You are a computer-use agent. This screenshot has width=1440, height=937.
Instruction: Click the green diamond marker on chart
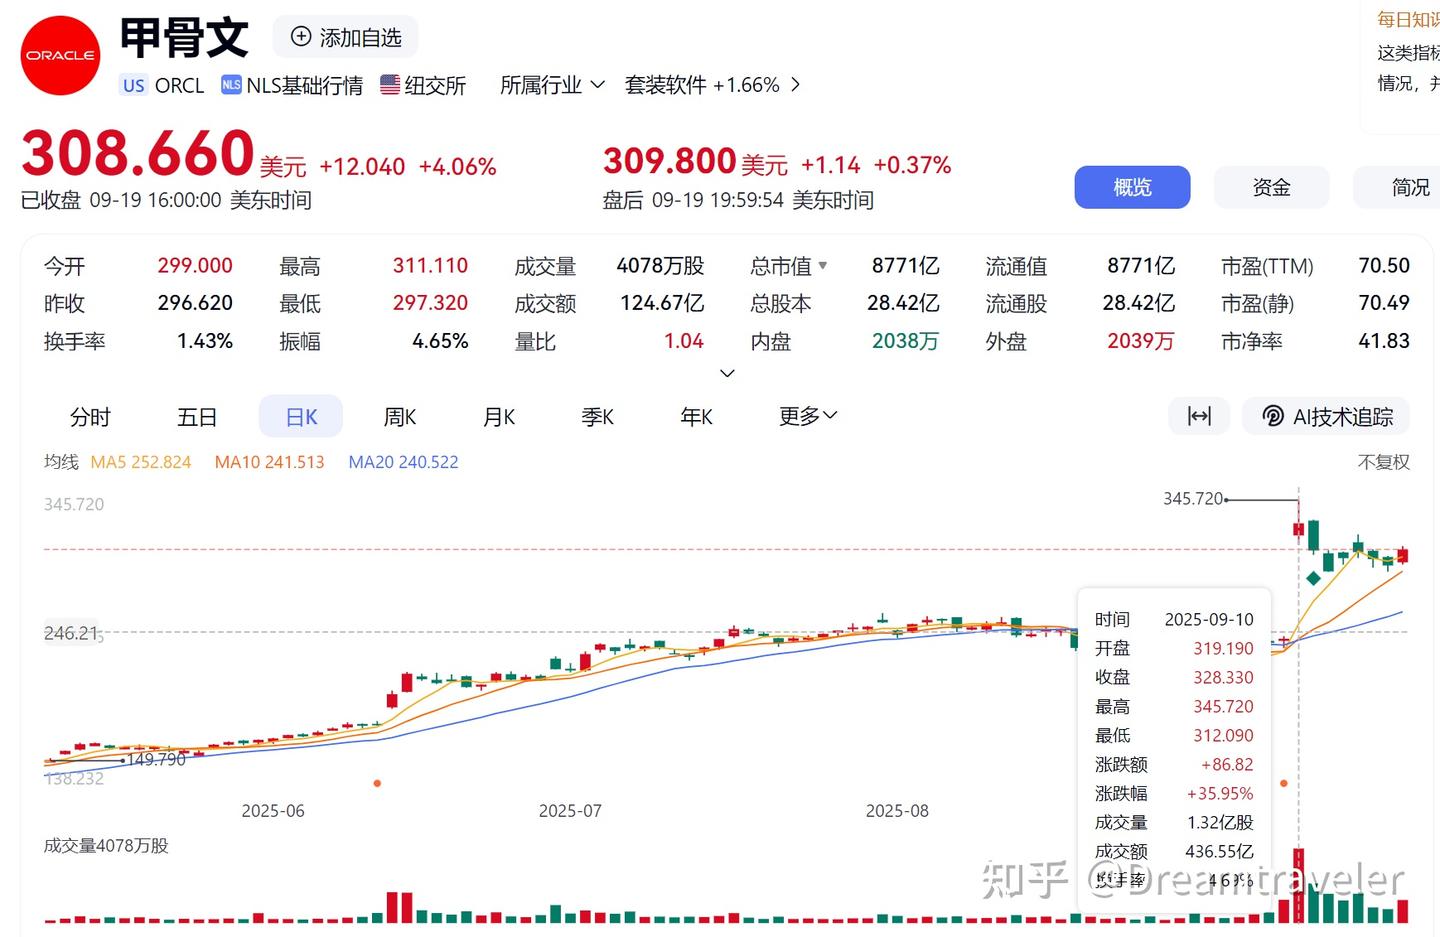1313,578
